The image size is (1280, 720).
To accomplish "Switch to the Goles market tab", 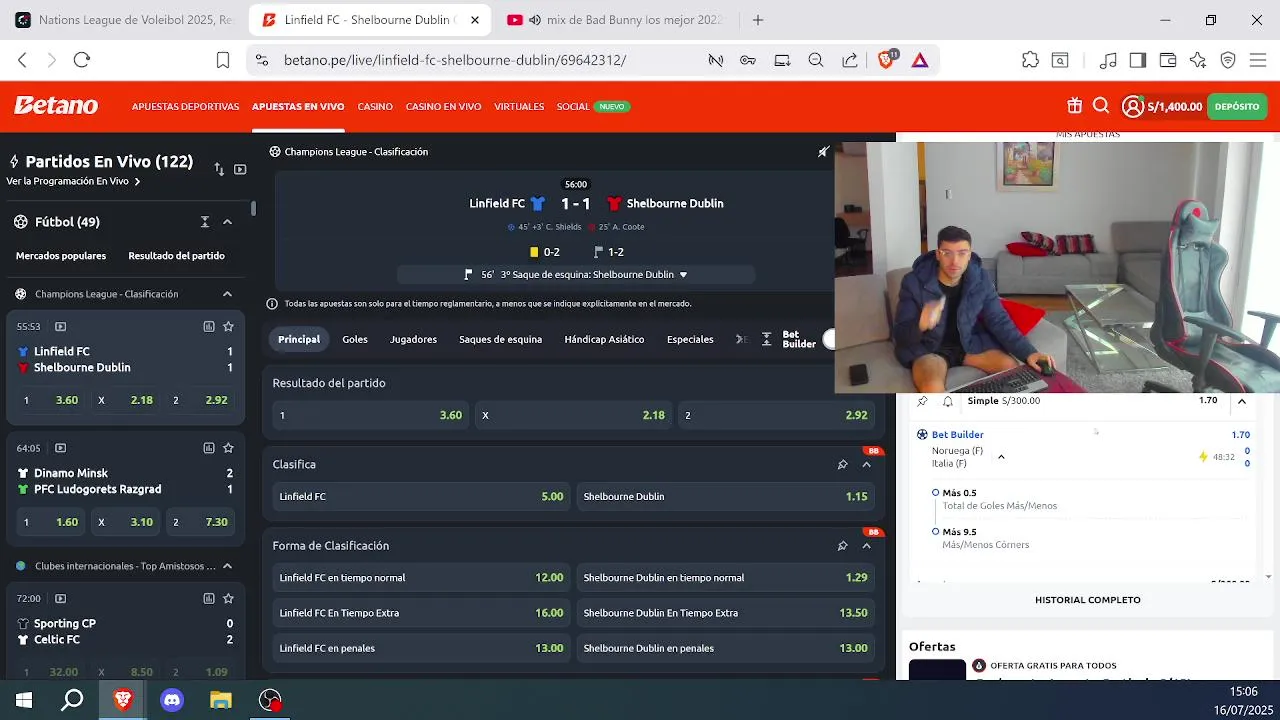I will [355, 340].
